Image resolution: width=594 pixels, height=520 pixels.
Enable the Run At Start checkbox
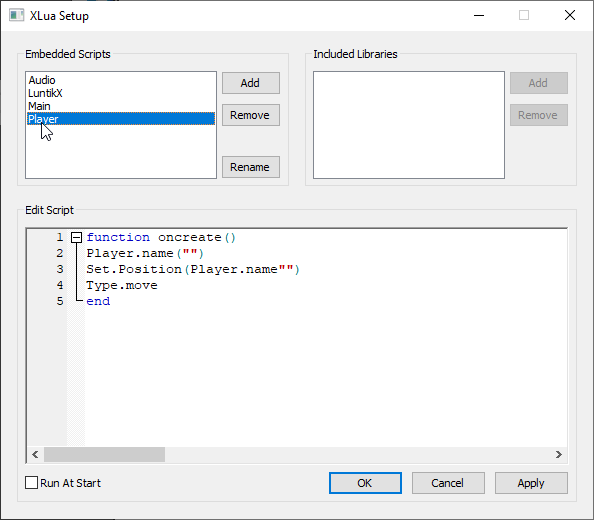click(x=31, y=483)
